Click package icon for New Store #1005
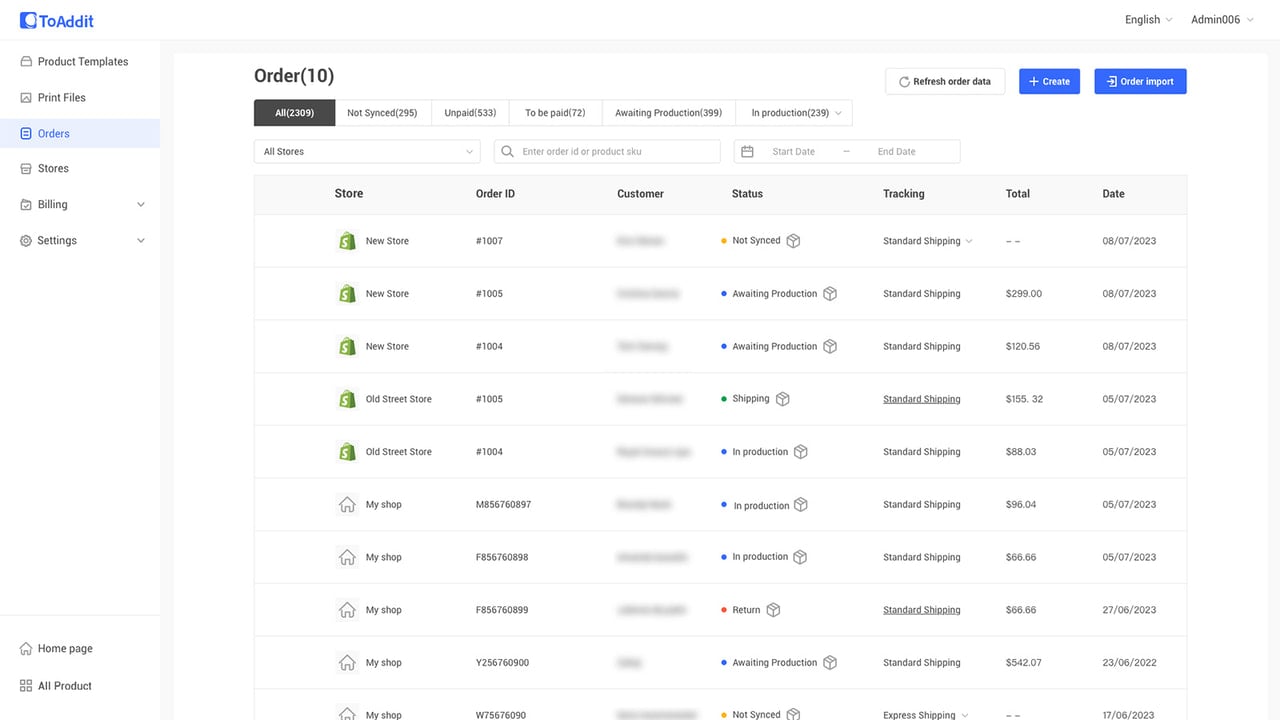Image resolution: width=1280 pixels, height=720 pixels. tap(830, 294)
